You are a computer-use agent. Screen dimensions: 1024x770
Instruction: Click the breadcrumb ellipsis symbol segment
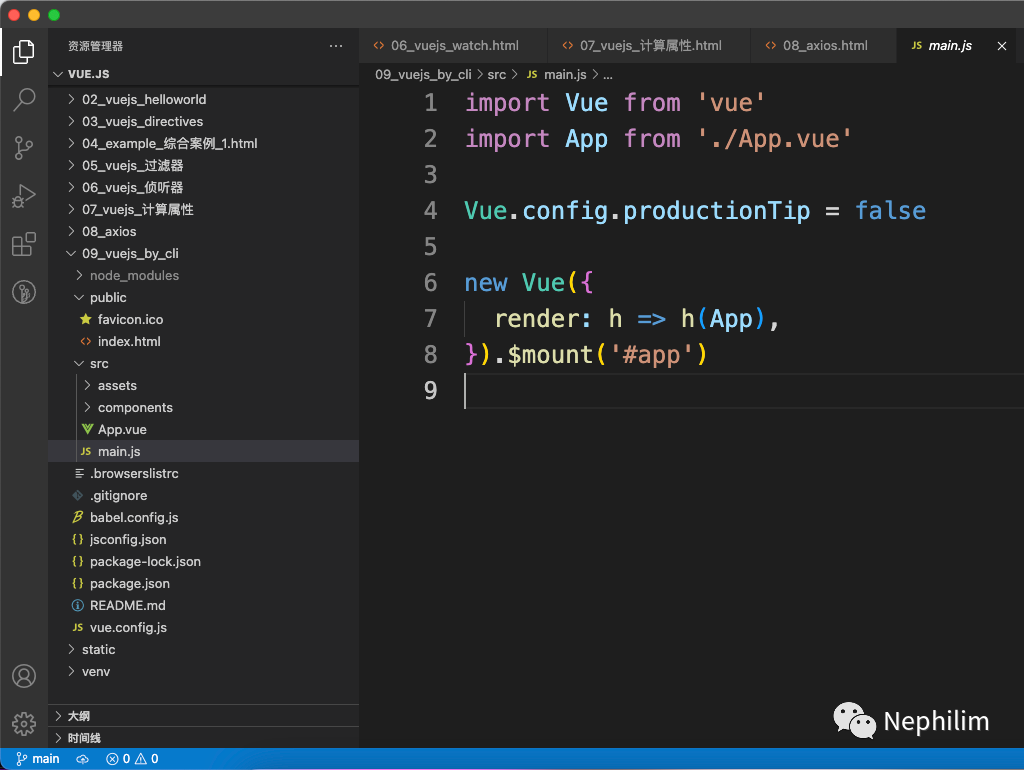608,74
